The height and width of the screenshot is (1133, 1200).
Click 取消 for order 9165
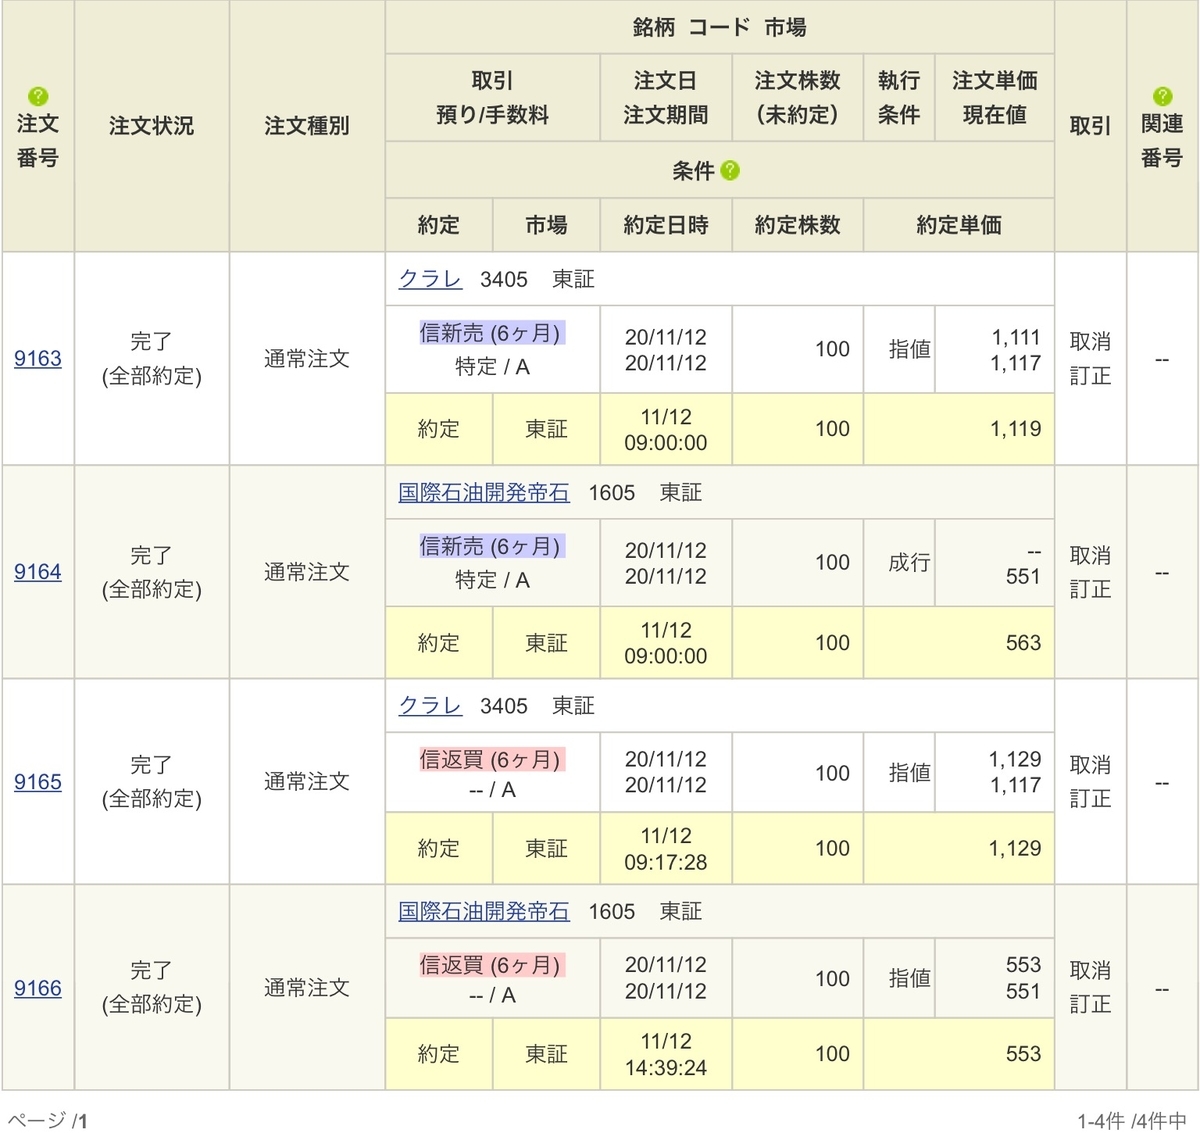[x=1090, y=764]
